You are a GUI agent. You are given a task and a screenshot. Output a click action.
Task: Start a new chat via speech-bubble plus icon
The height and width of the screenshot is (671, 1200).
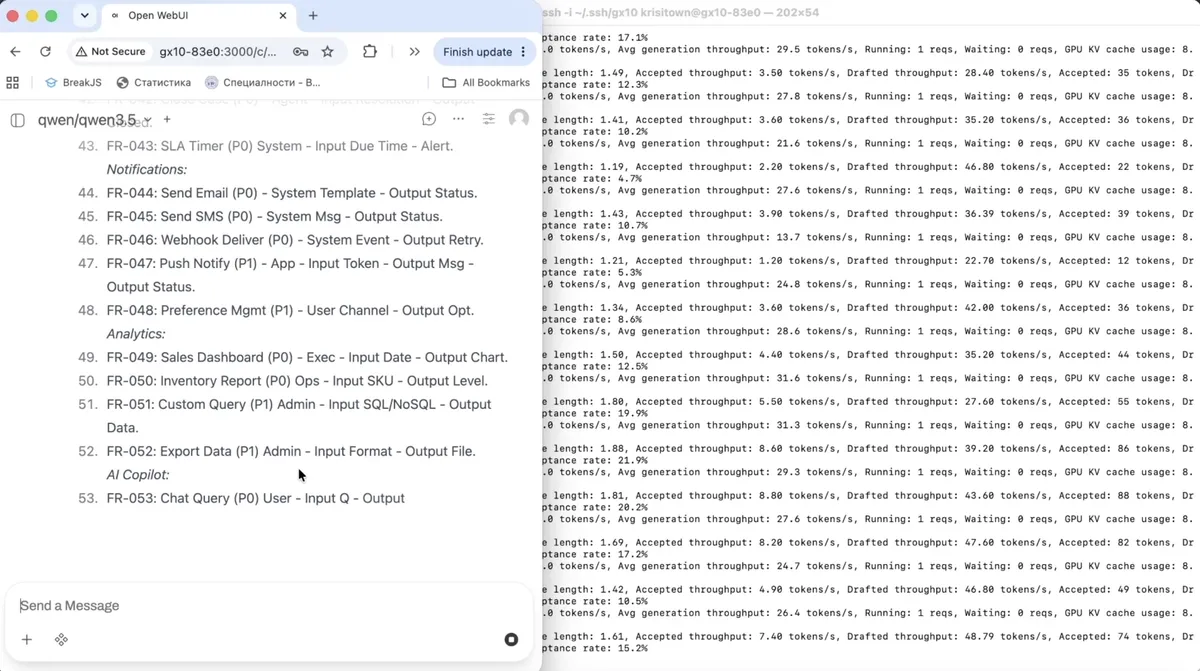pyautogui.click(x=429, y=119)
